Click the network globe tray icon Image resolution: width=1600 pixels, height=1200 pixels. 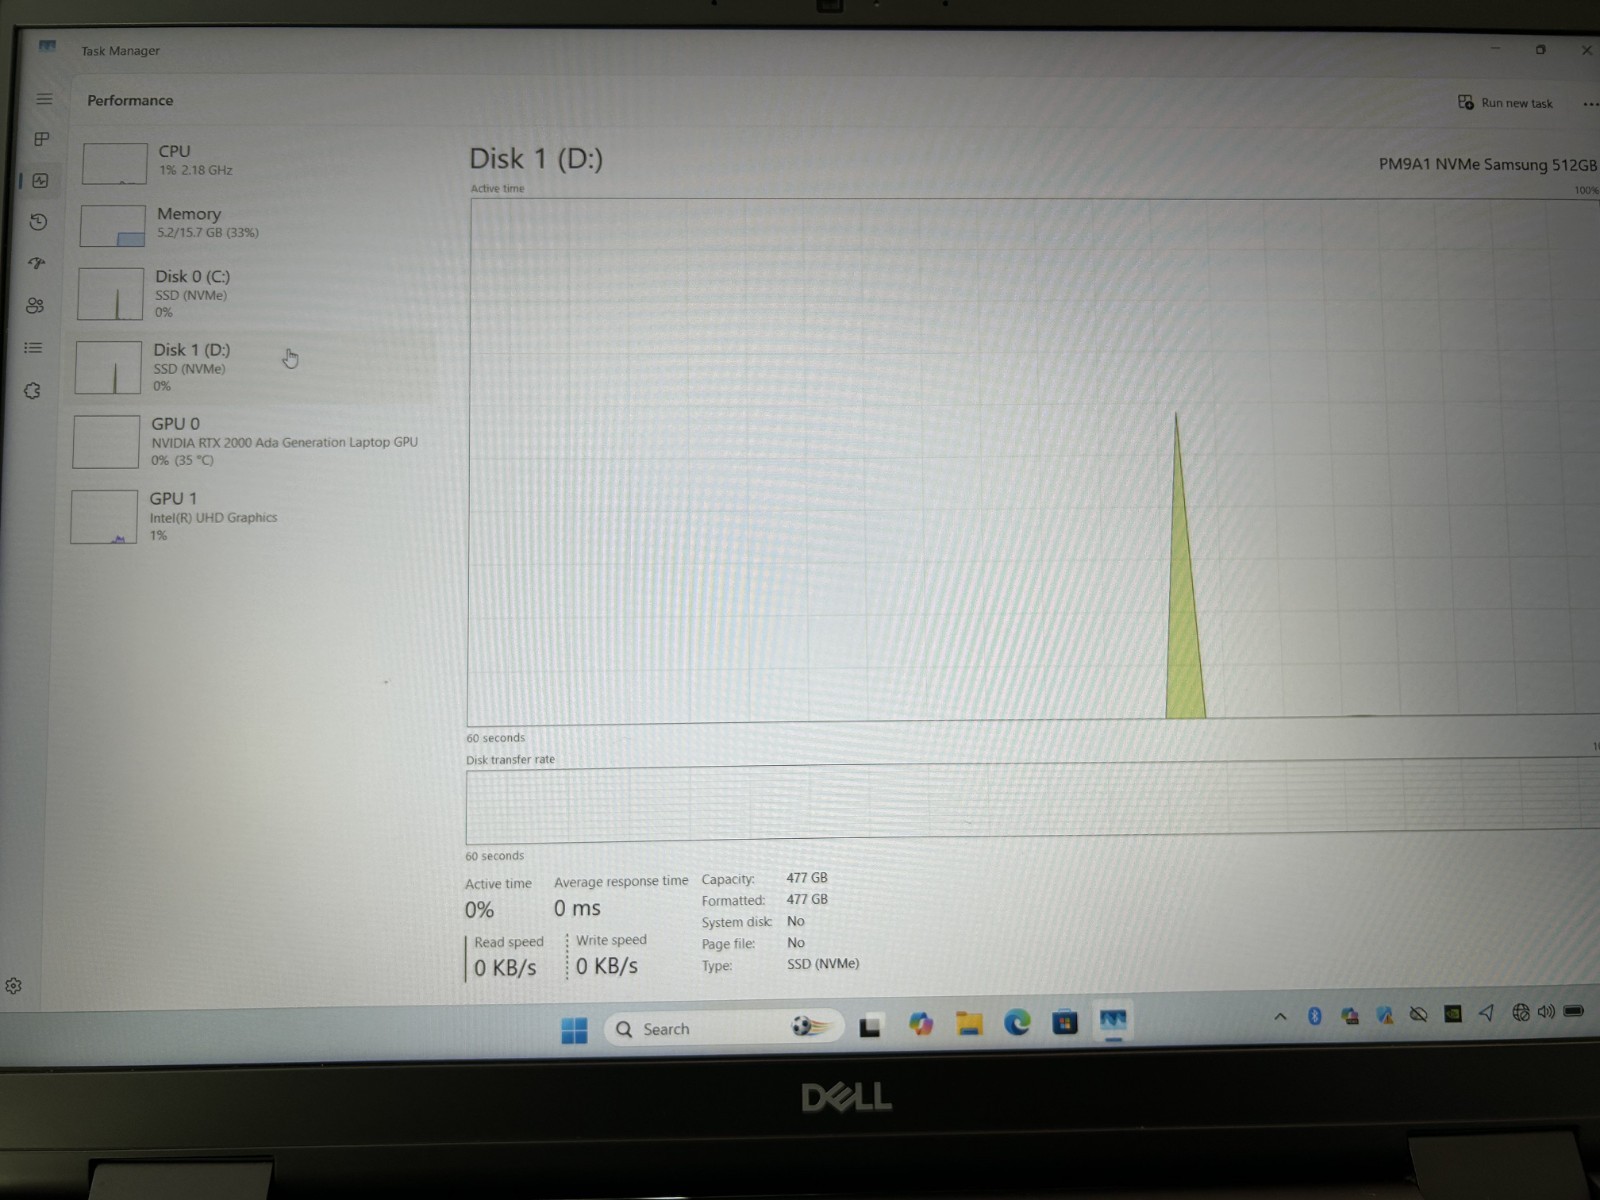pyautogui.click(x=1520, y=1012)
